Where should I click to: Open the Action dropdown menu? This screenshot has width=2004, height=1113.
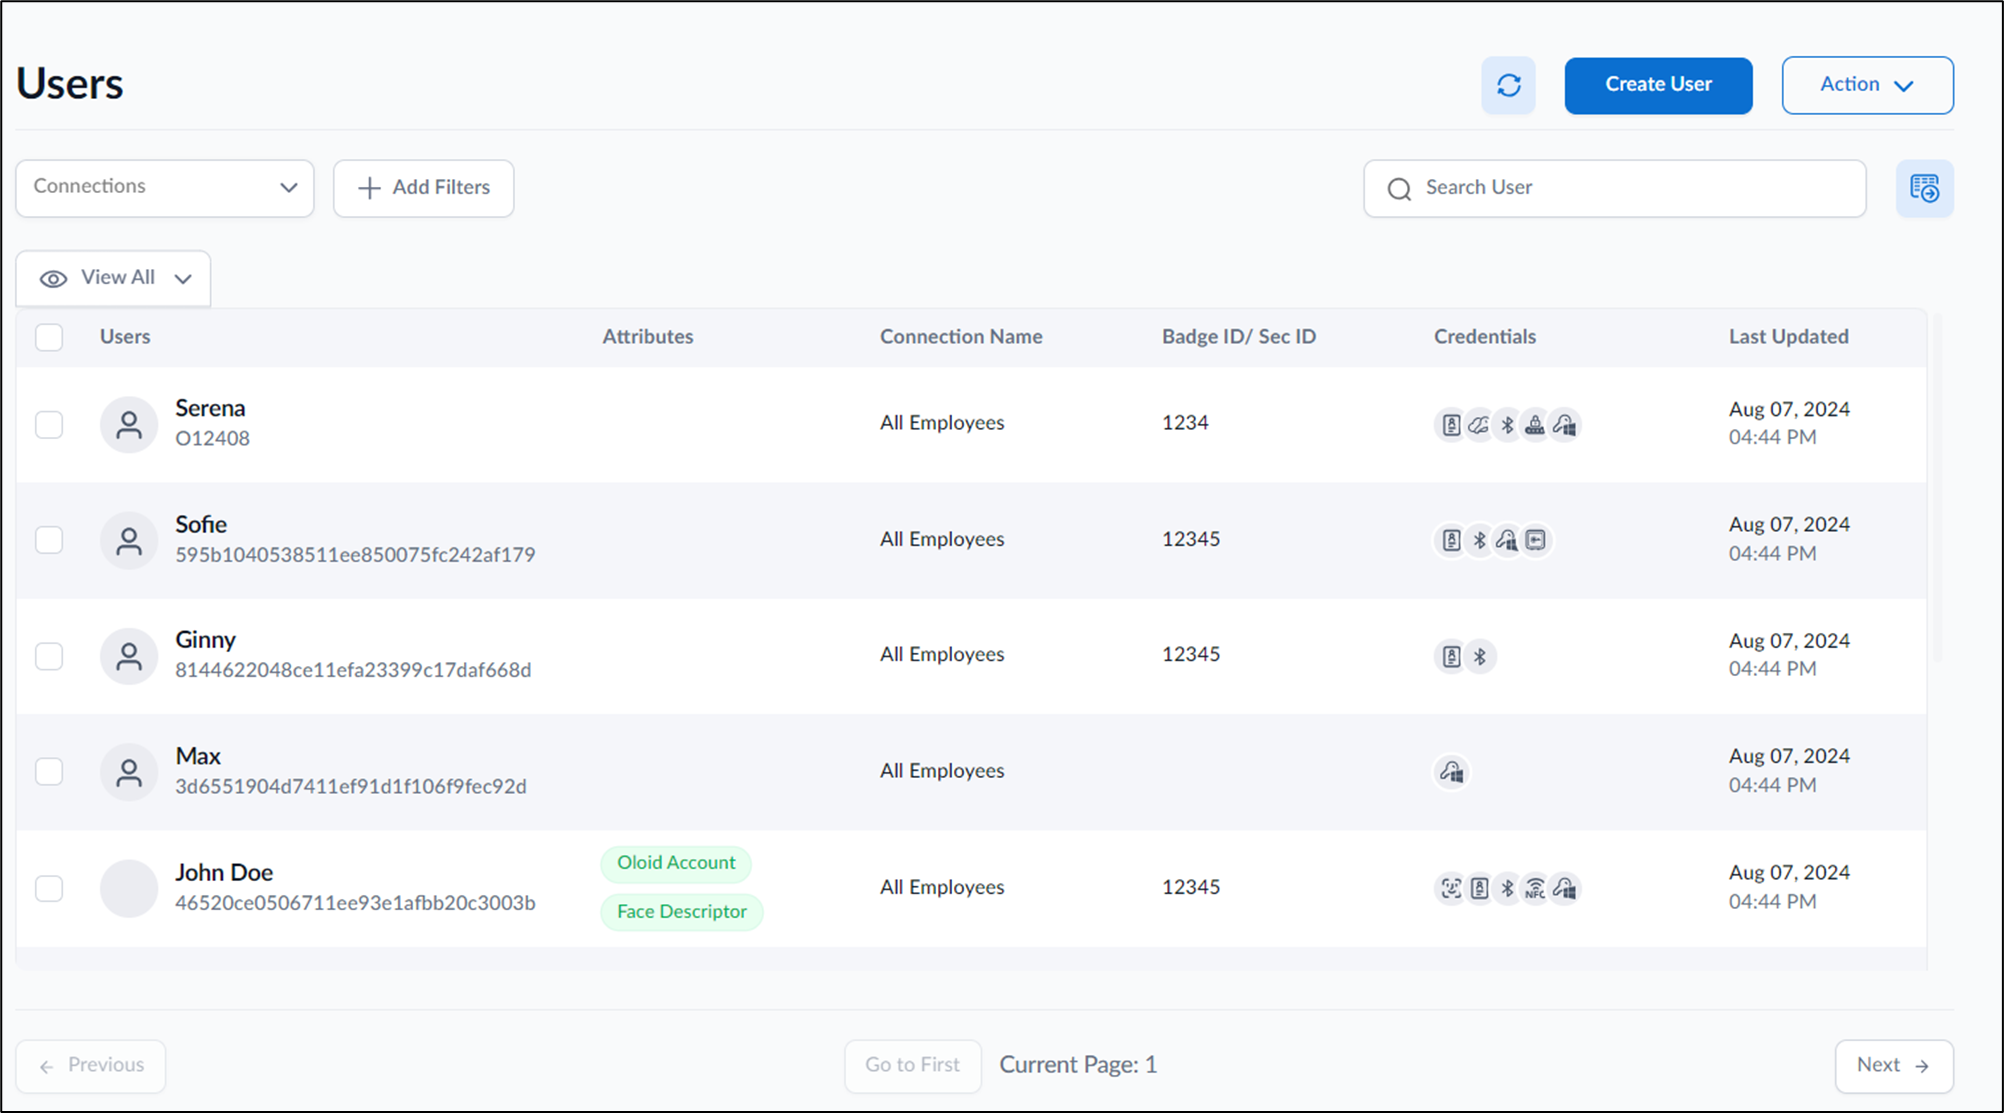(1867, 85)
